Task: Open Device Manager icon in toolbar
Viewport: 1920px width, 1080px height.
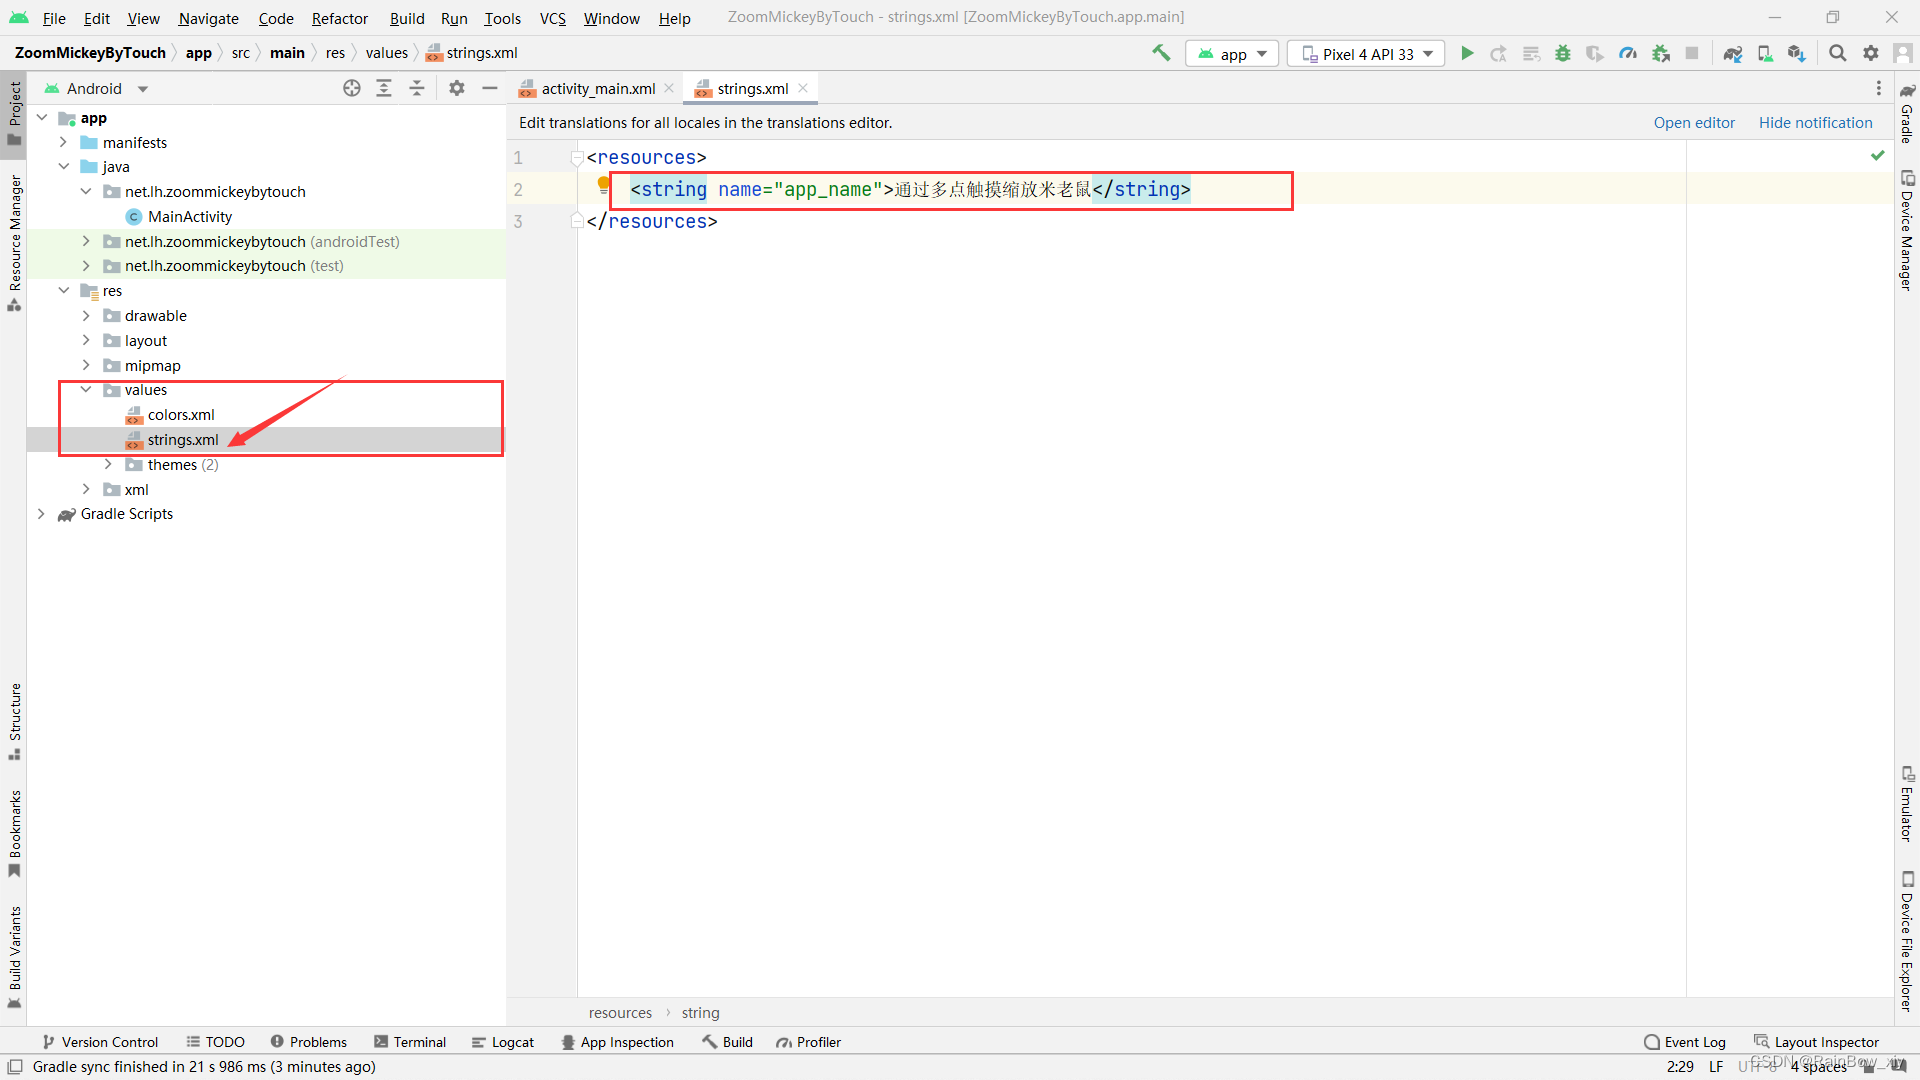Action: click(1765, 53)
